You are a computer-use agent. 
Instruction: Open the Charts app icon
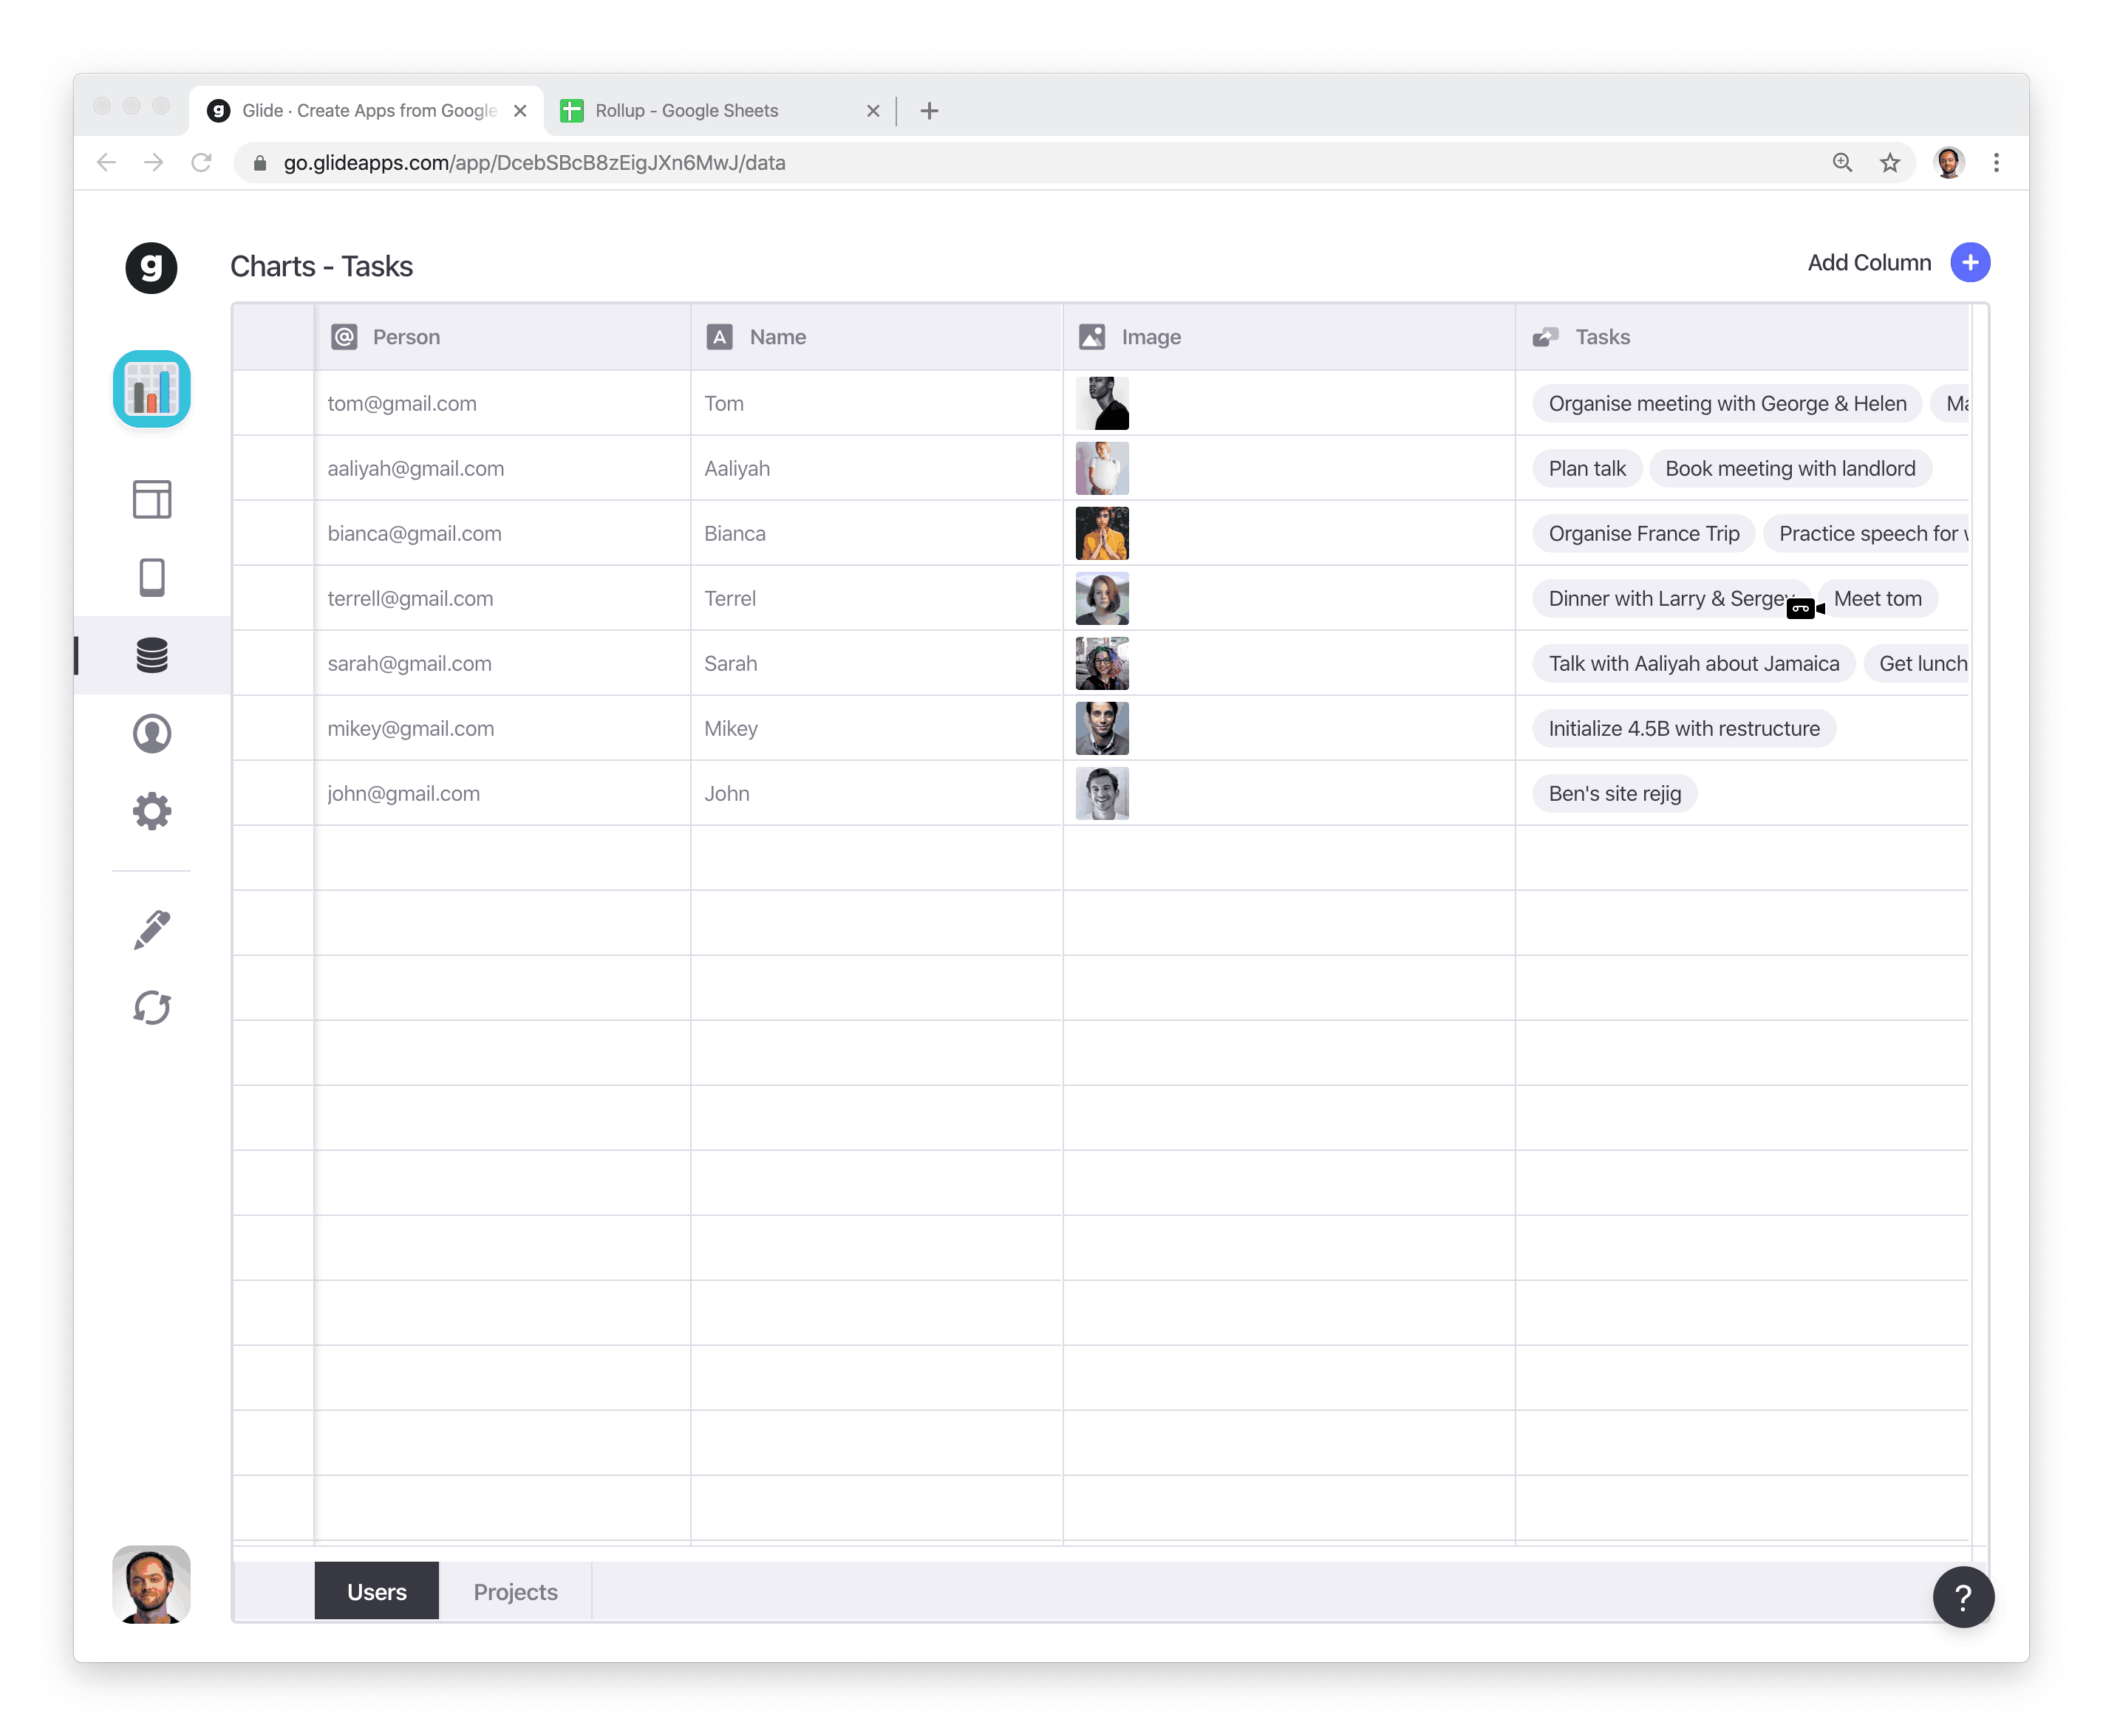point(151,389)
